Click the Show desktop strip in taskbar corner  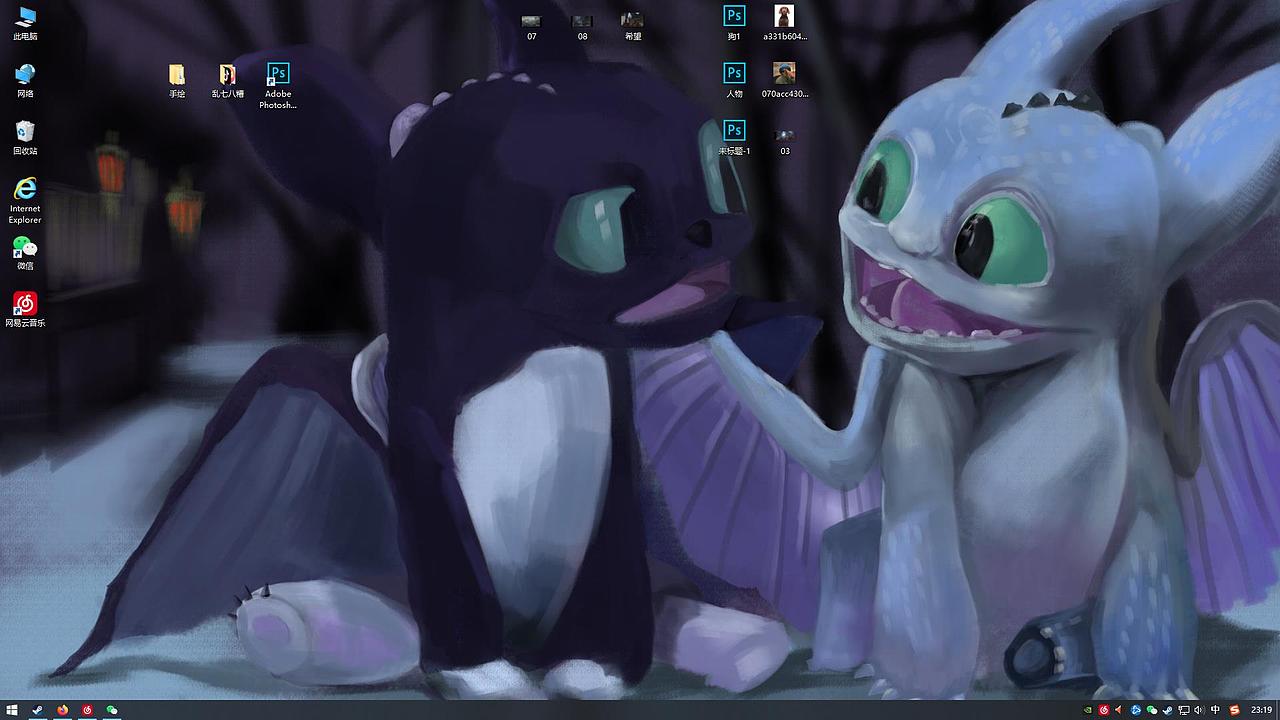coord(1278,710)
